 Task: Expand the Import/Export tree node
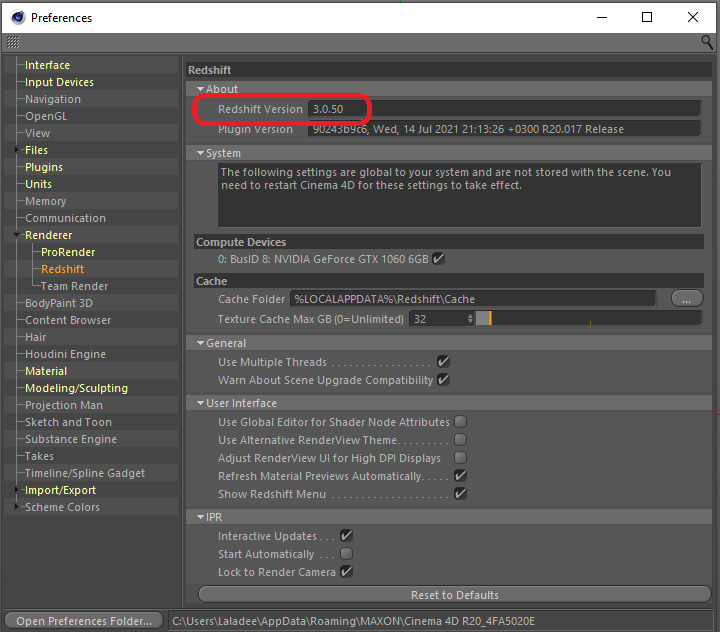(17, 490)
